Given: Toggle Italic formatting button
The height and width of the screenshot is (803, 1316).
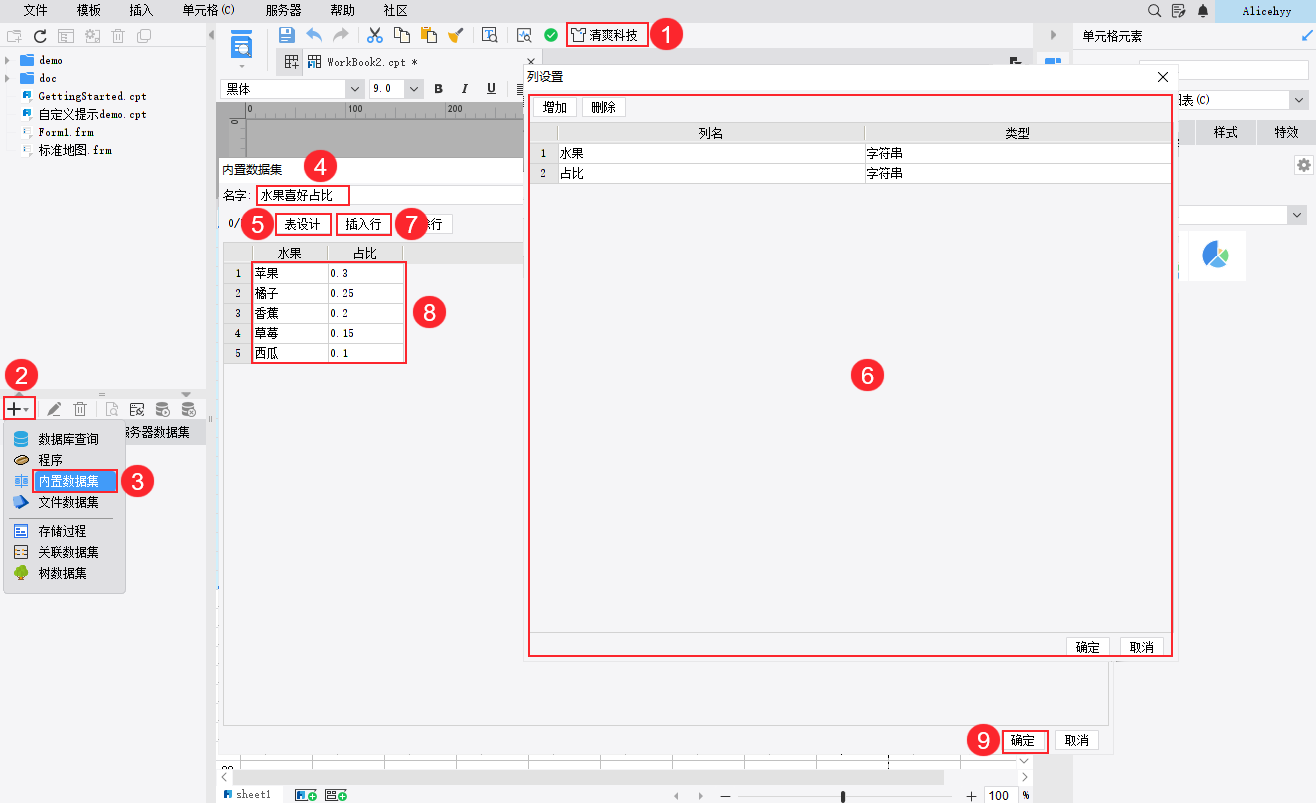Looking at the screenshot, I should click(464, 89).
